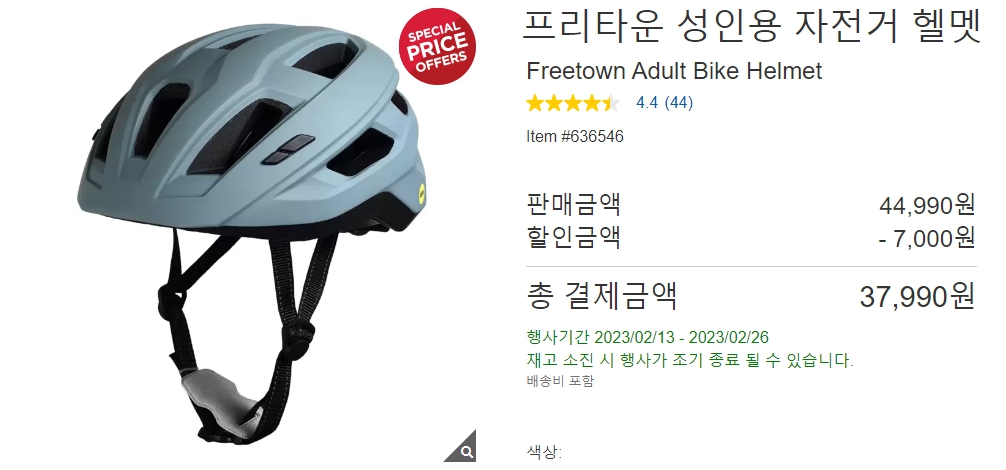Click the 할인금액 discount label

(x=574, y=237)
